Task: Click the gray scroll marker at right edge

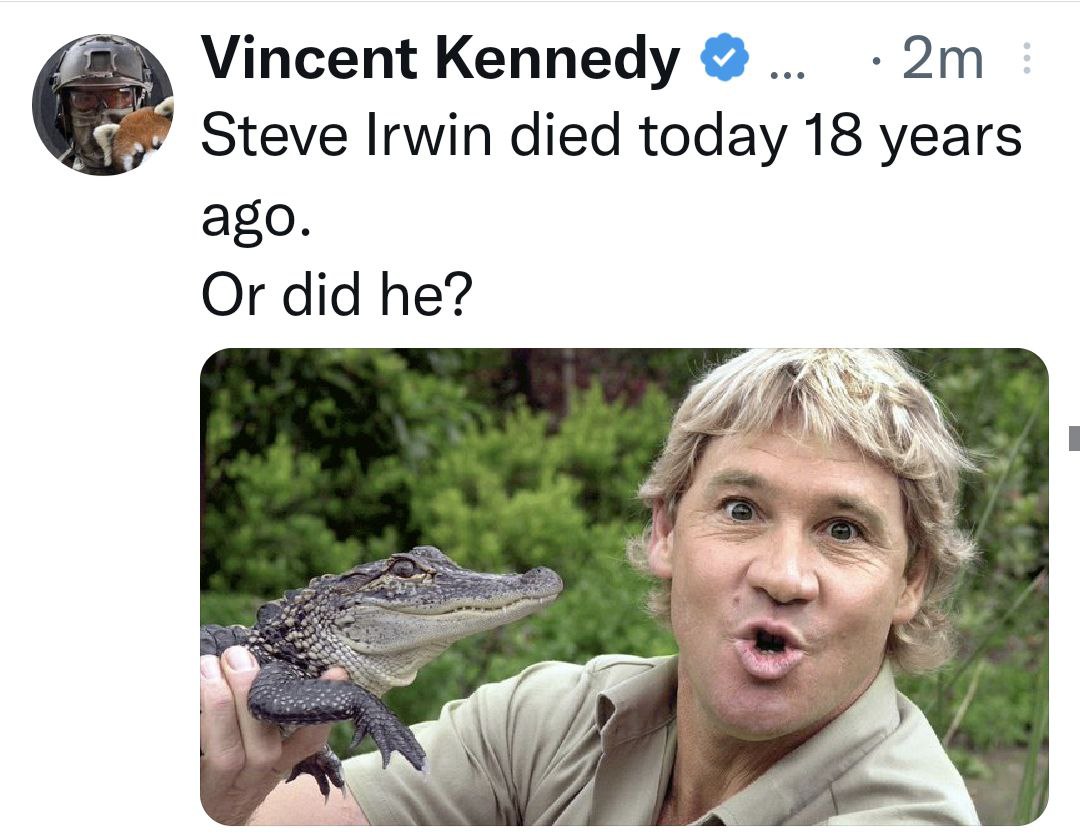Action: click(x=1074, y=437)
